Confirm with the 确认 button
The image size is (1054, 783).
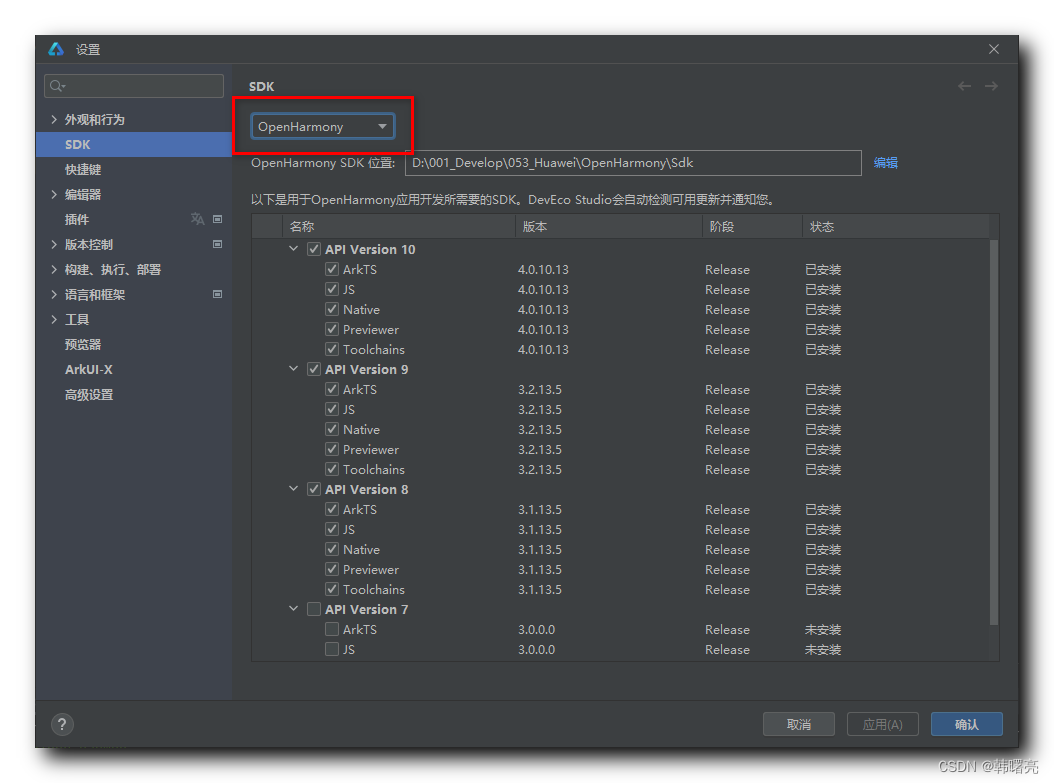pyautogui.click(x=967, y=725)
